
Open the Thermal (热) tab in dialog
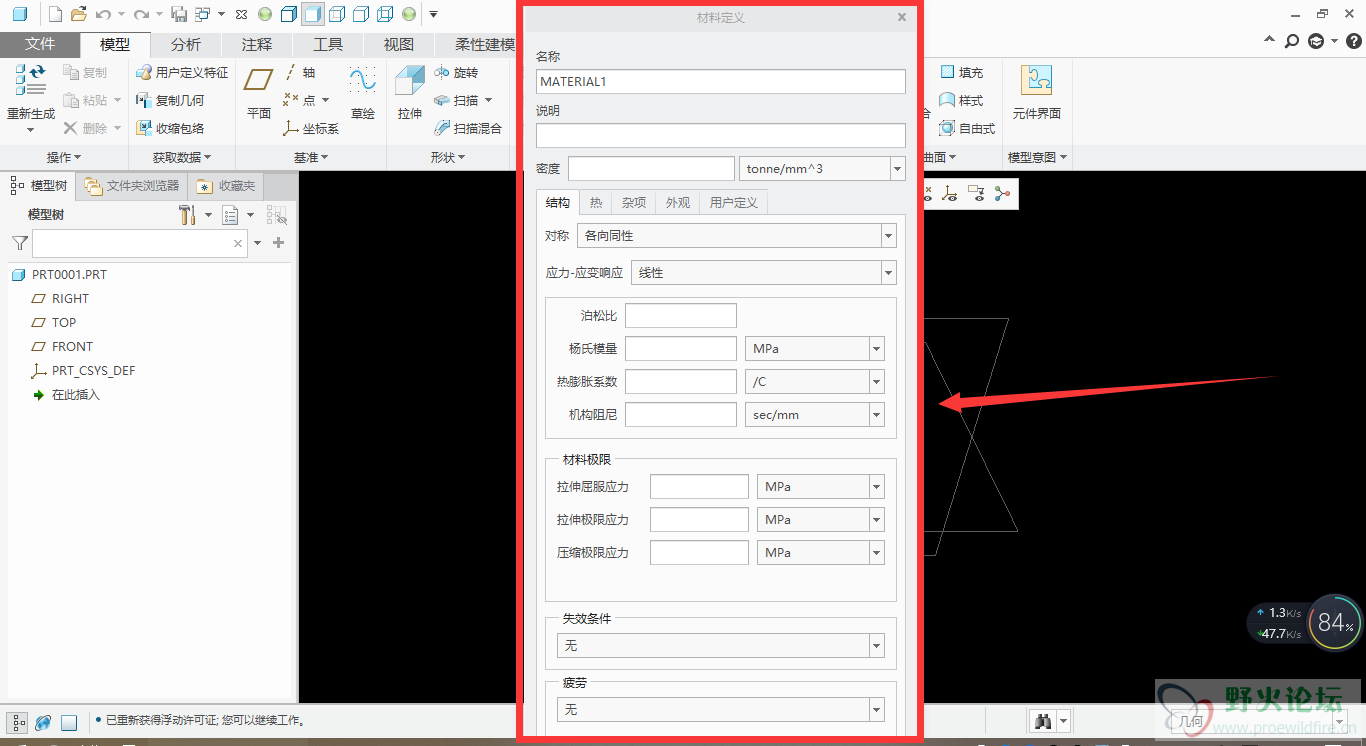(596, 203)
